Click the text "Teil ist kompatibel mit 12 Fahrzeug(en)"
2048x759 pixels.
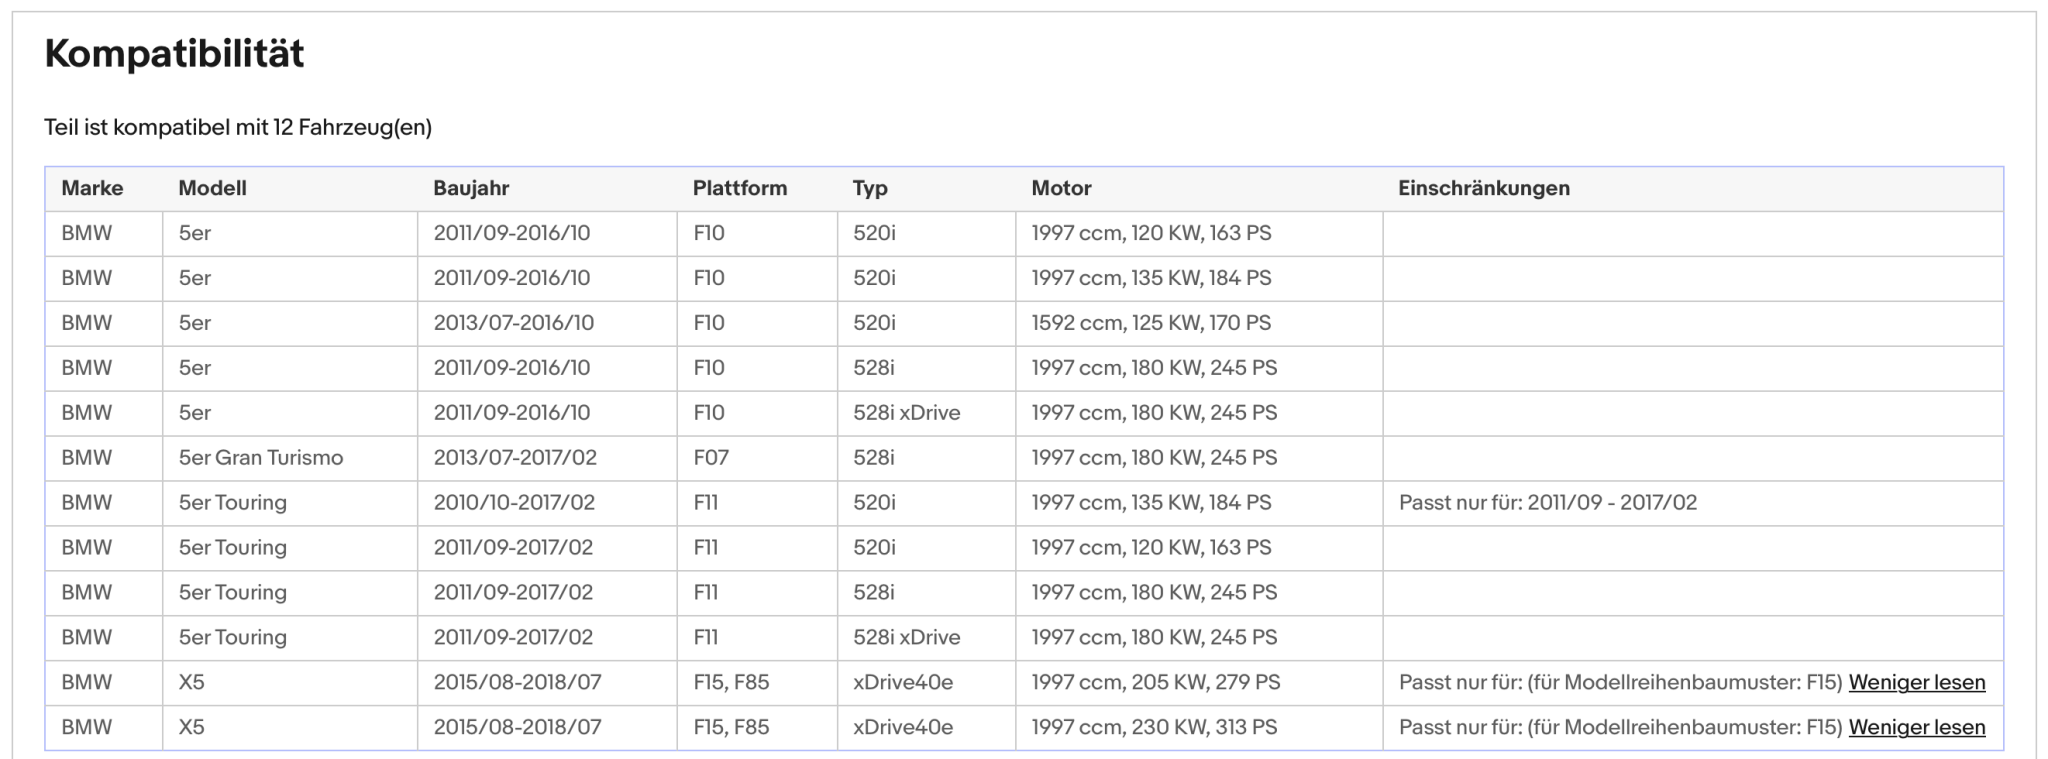[238, 128]
